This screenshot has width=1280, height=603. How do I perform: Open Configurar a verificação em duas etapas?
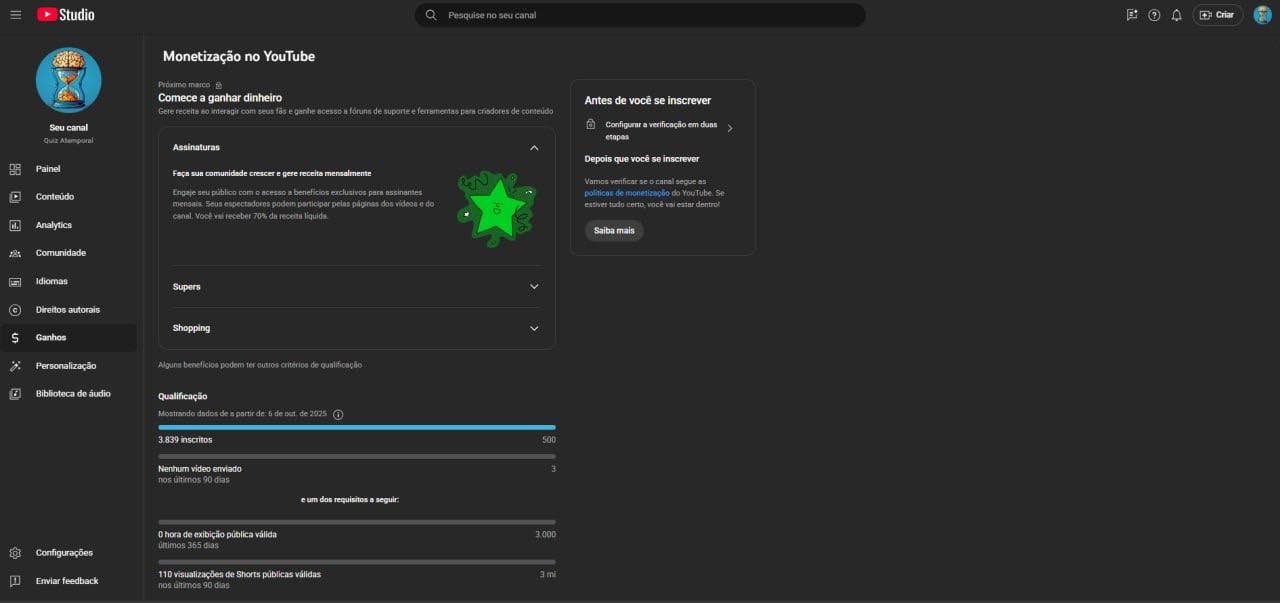(x=660, y=130)
